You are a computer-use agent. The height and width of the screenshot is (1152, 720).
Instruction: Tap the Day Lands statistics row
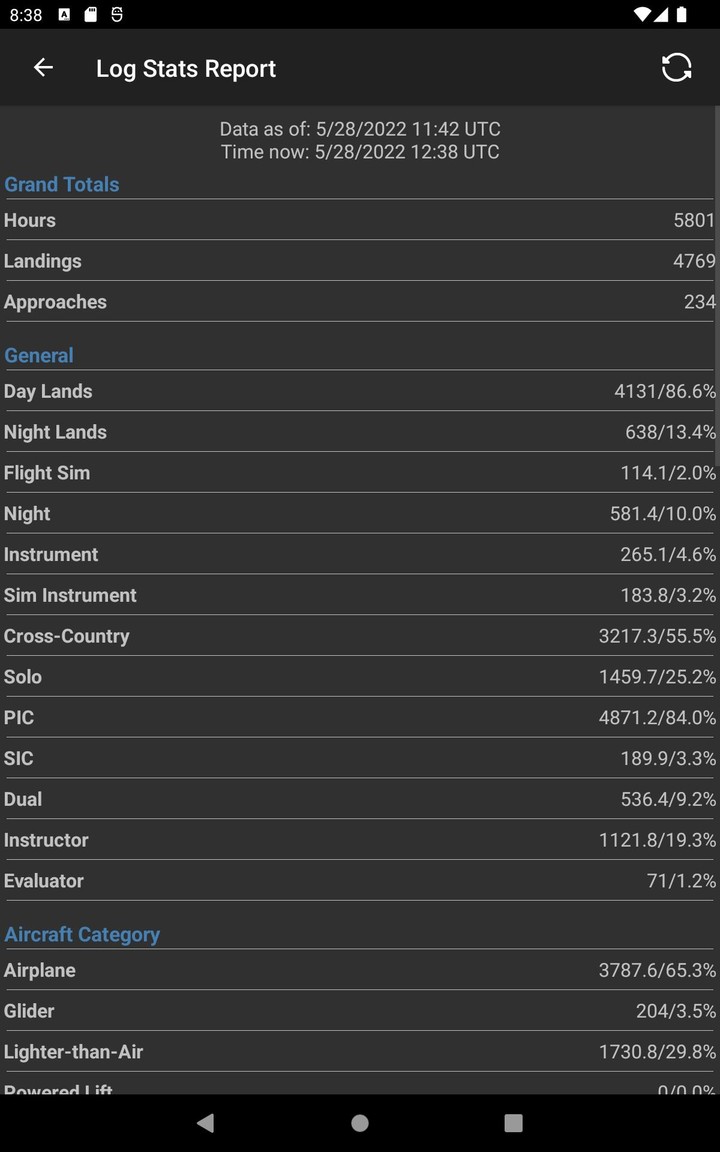pos(360,391)
